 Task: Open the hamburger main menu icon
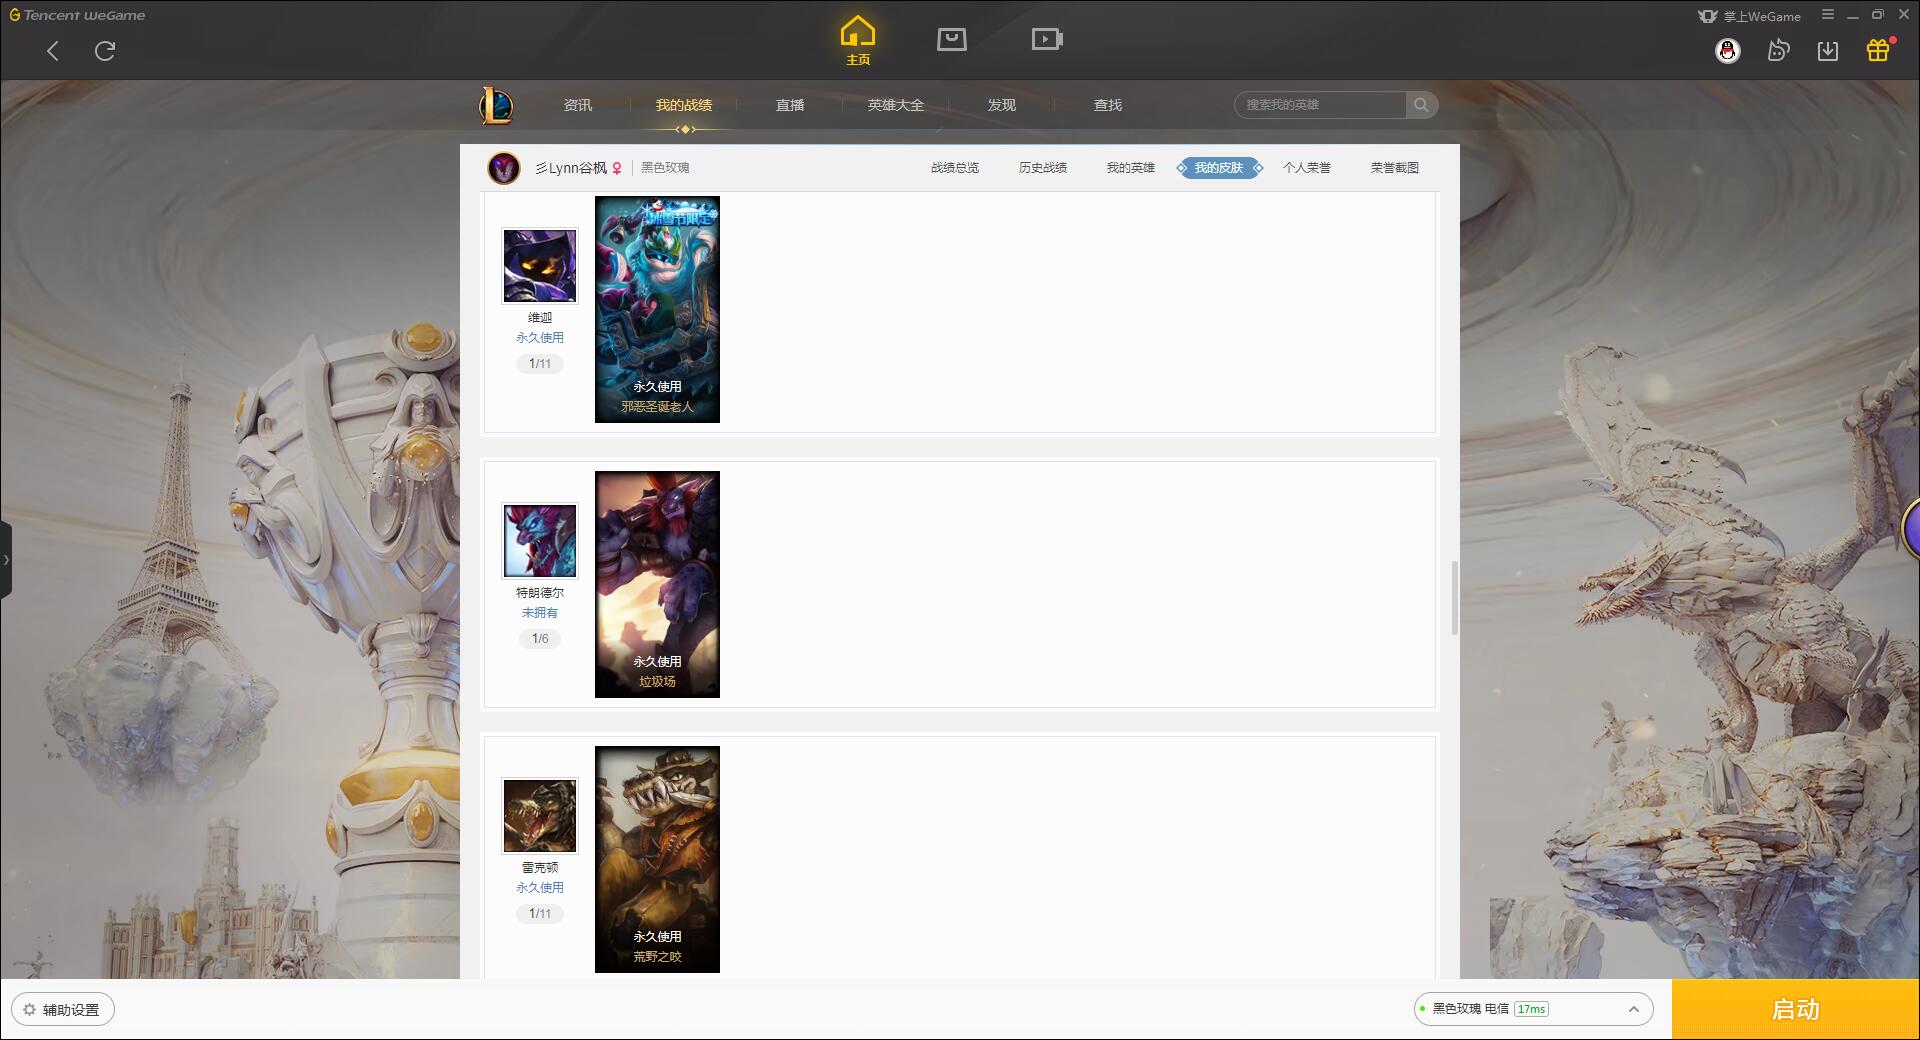pos(1828,15)
